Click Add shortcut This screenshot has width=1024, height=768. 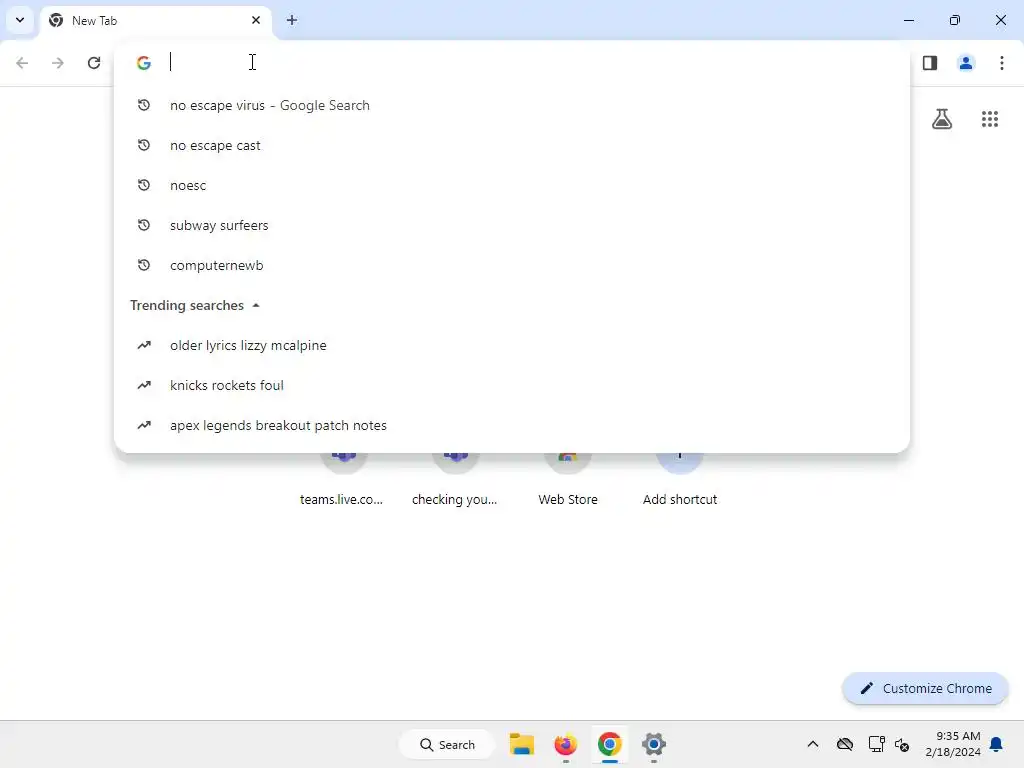click(680, 480)
